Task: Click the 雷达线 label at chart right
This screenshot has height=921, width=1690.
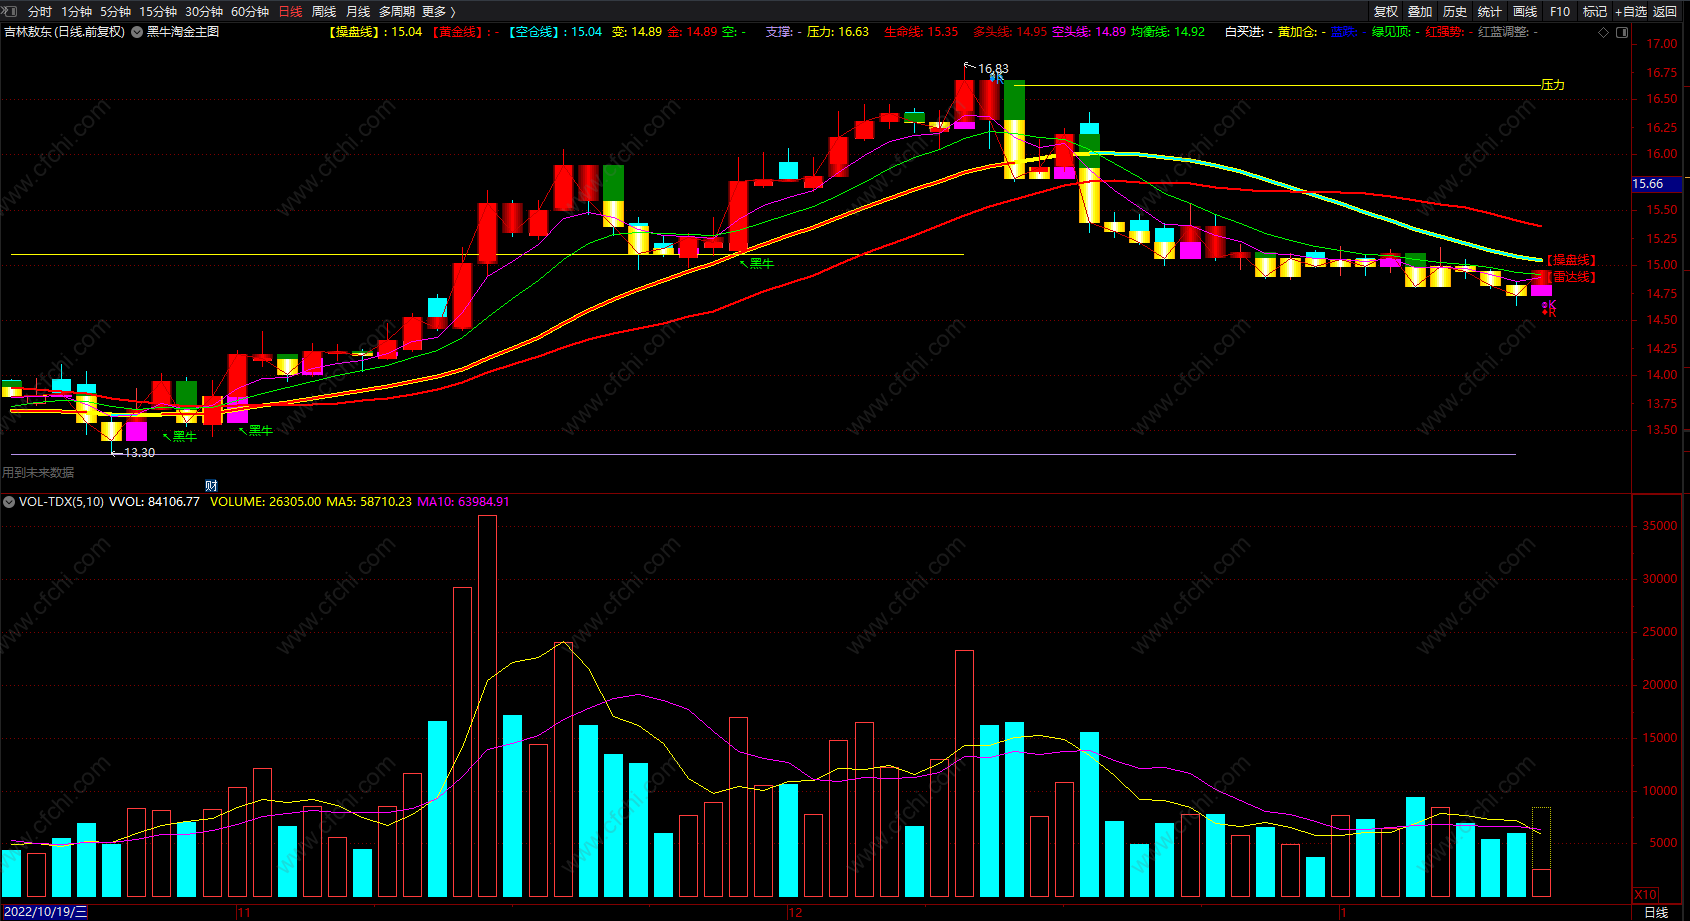Action: (1573, 277)
